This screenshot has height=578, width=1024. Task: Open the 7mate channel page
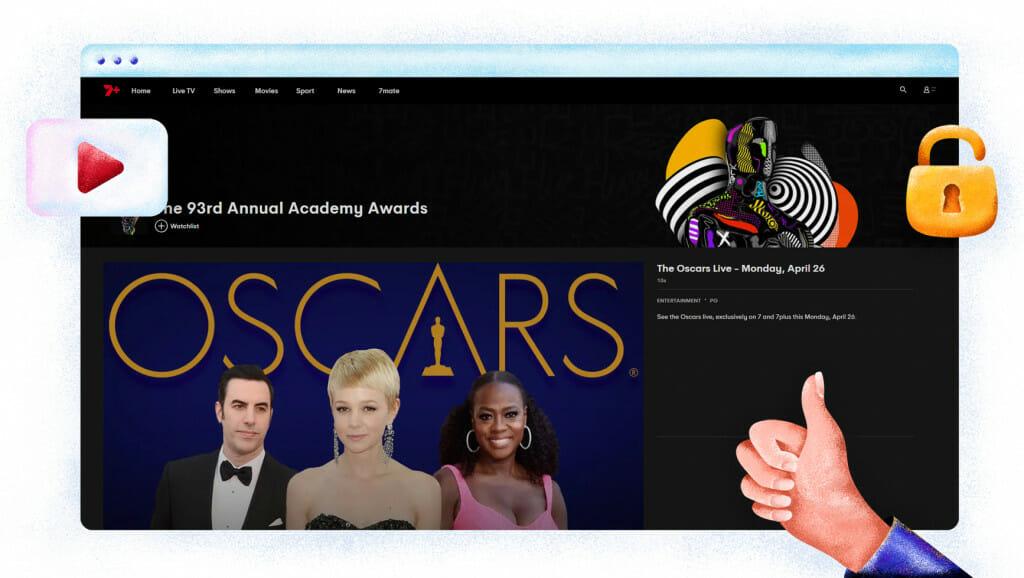coord(389,91)
